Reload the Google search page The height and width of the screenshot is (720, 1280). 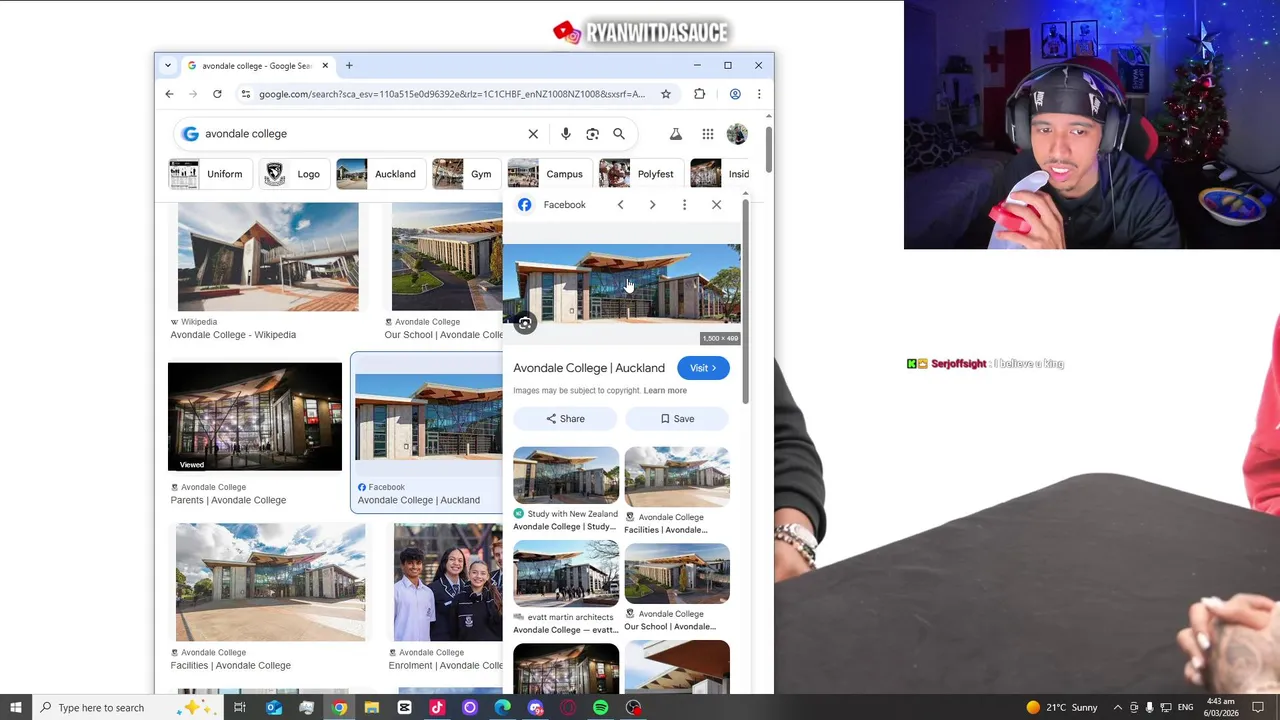217,94
